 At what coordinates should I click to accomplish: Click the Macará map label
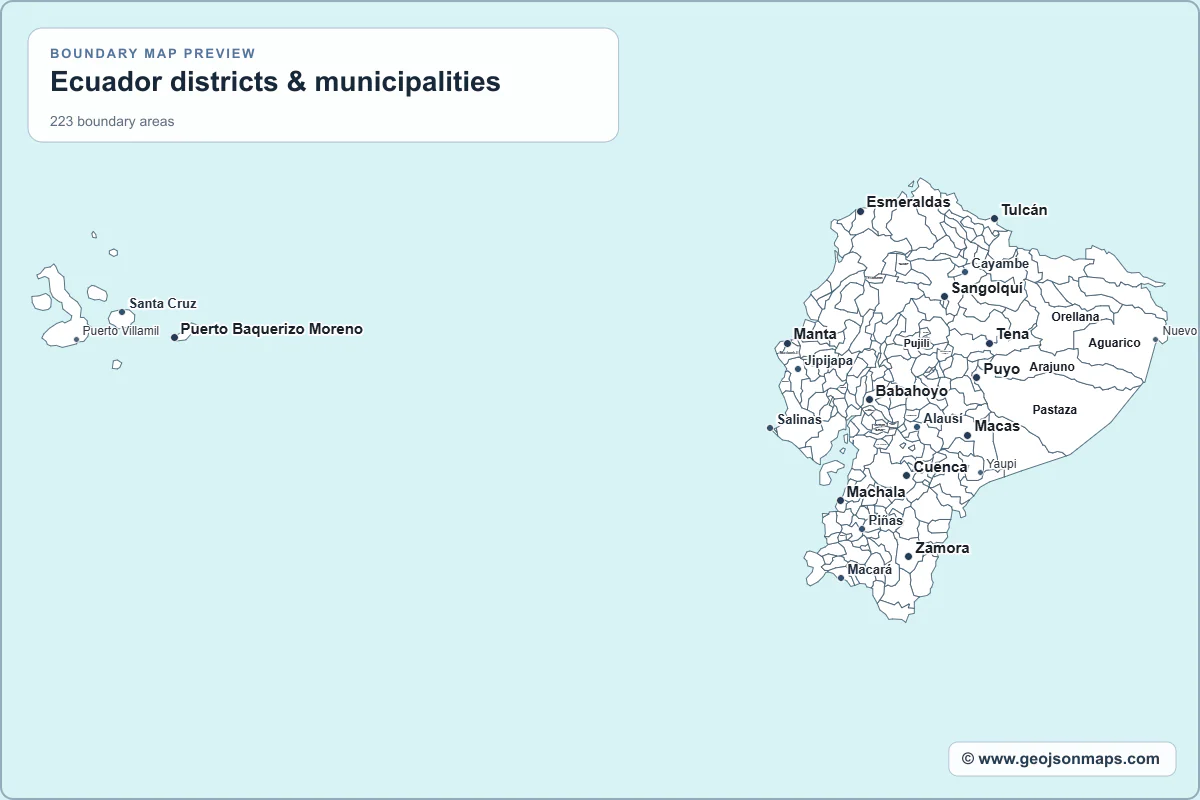(x=869, y=570)
